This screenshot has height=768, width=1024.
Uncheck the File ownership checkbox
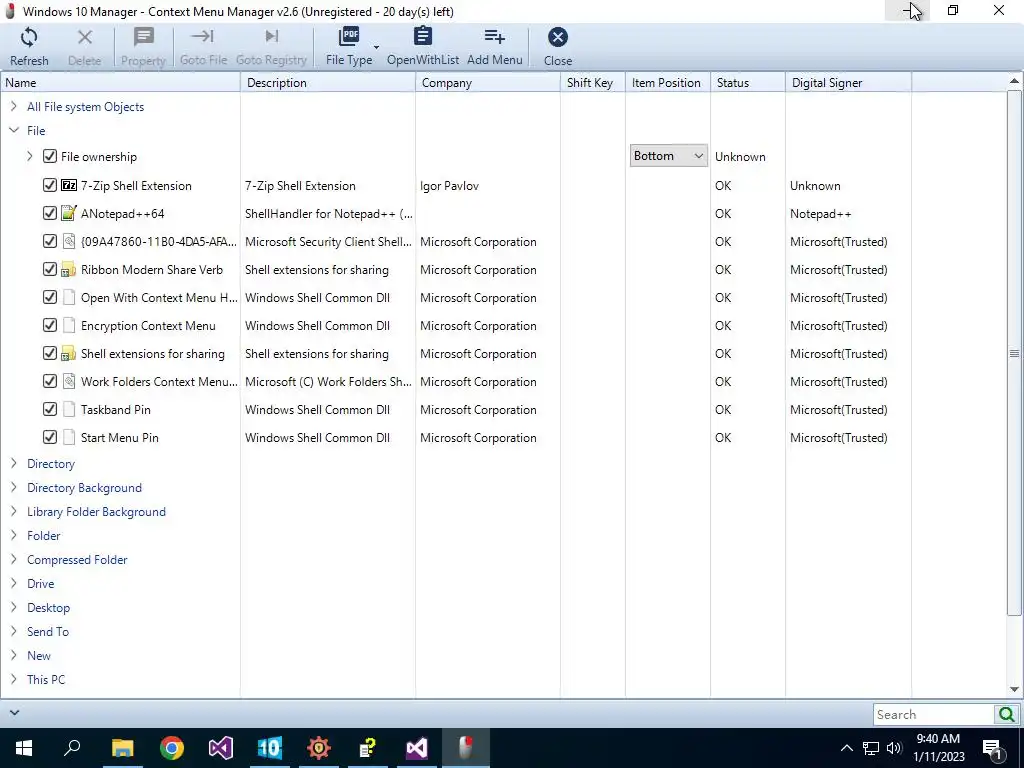50,156
